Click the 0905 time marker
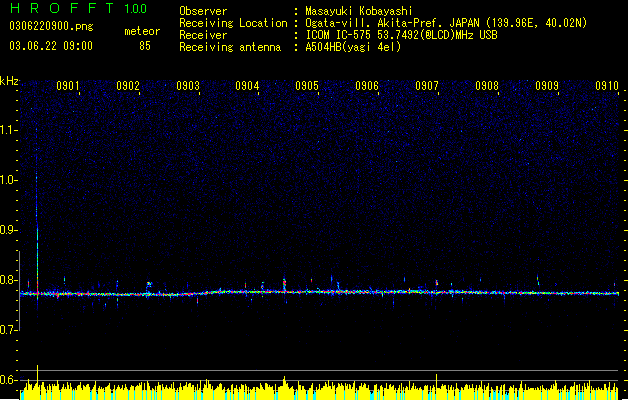 tap(307, 86)
